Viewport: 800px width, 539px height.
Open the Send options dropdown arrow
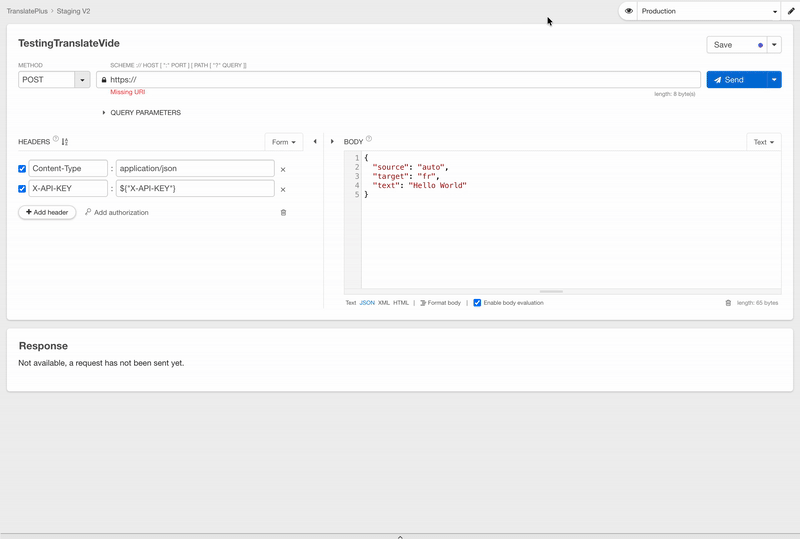tap(774, 80)
